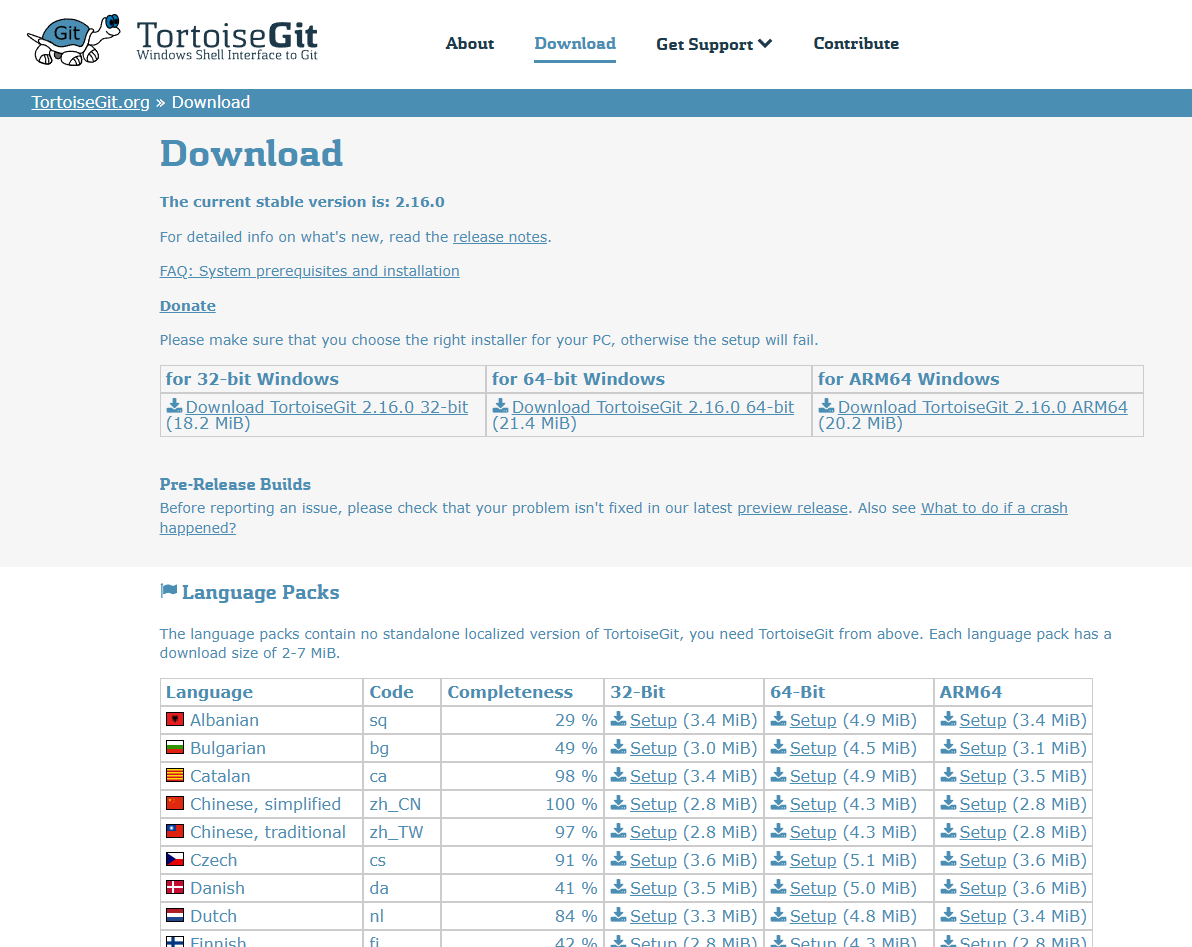The image size is (1192, 947).
Task: Download TortoiseGit 2.16.0 64-bit link
Action: (653, 407)
